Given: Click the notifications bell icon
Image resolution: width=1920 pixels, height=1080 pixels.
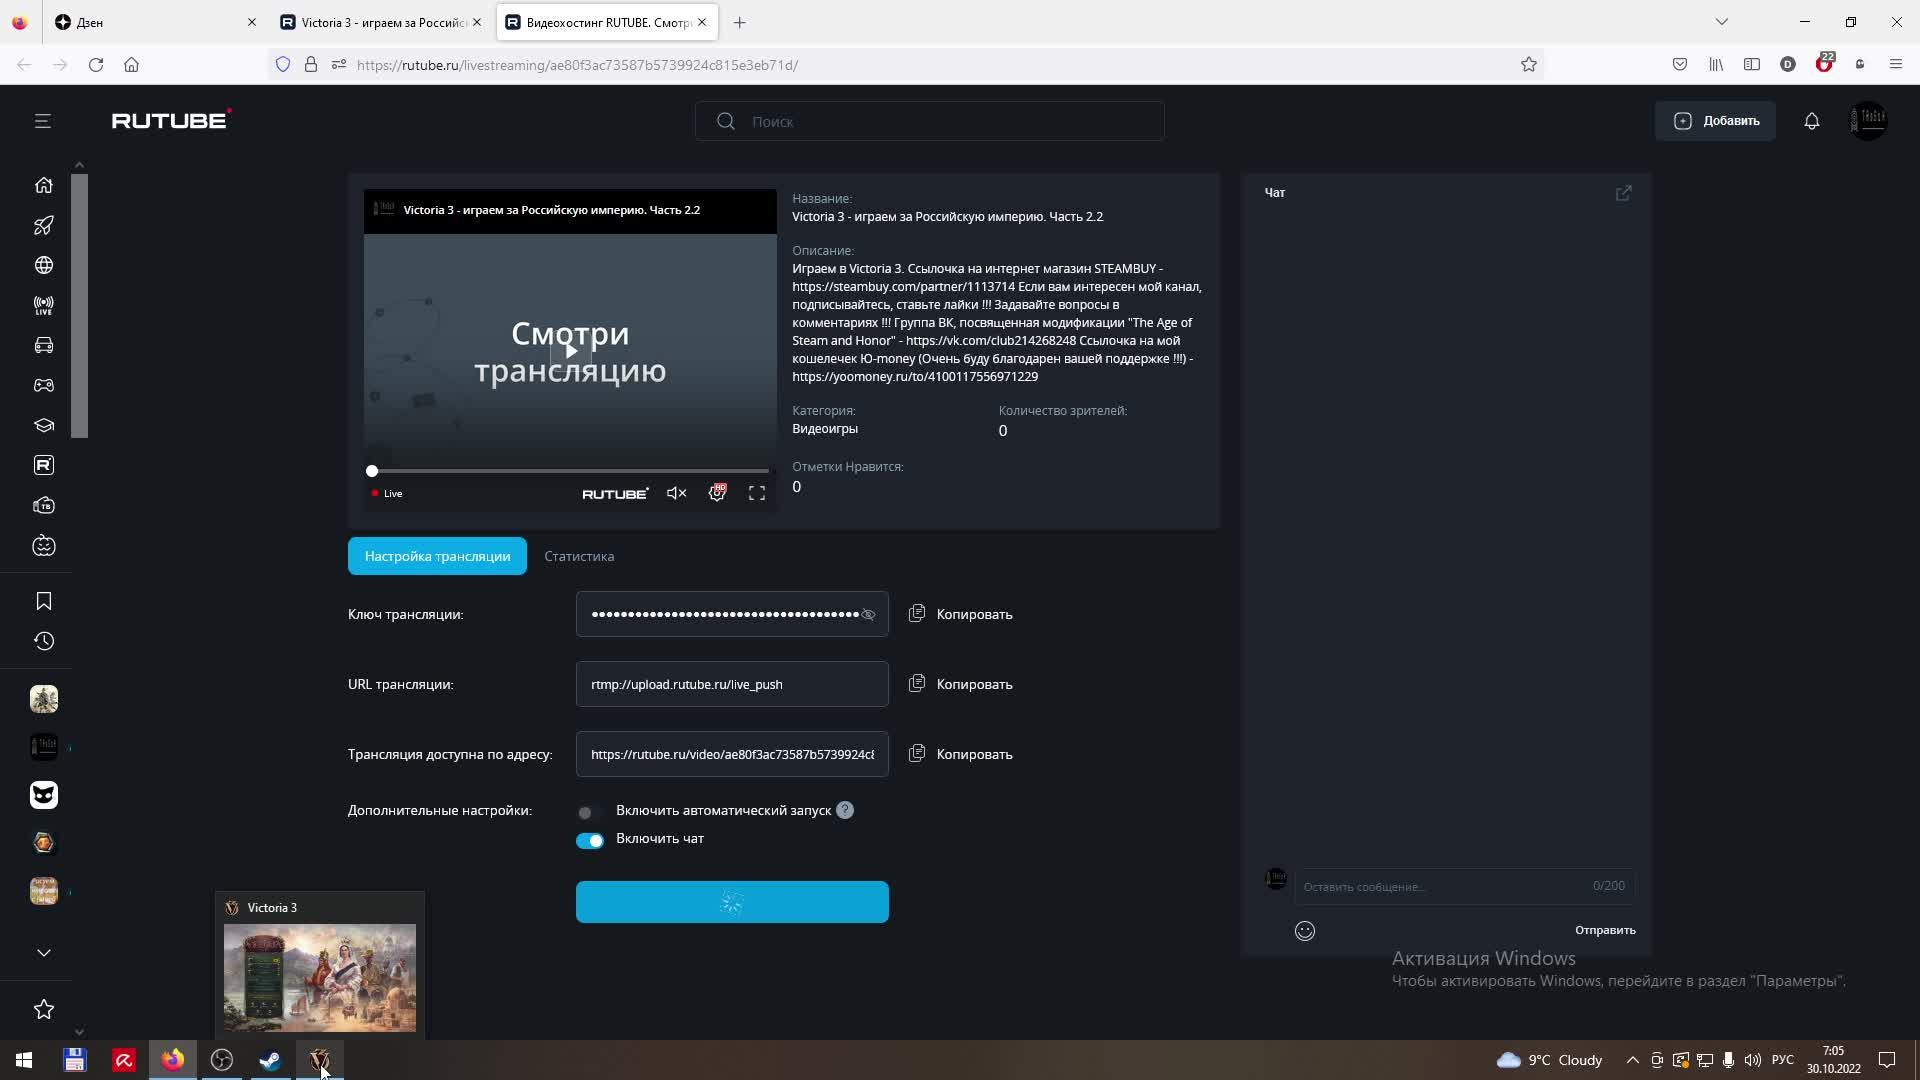Looking at the screenshot, I should [1811, 121].
